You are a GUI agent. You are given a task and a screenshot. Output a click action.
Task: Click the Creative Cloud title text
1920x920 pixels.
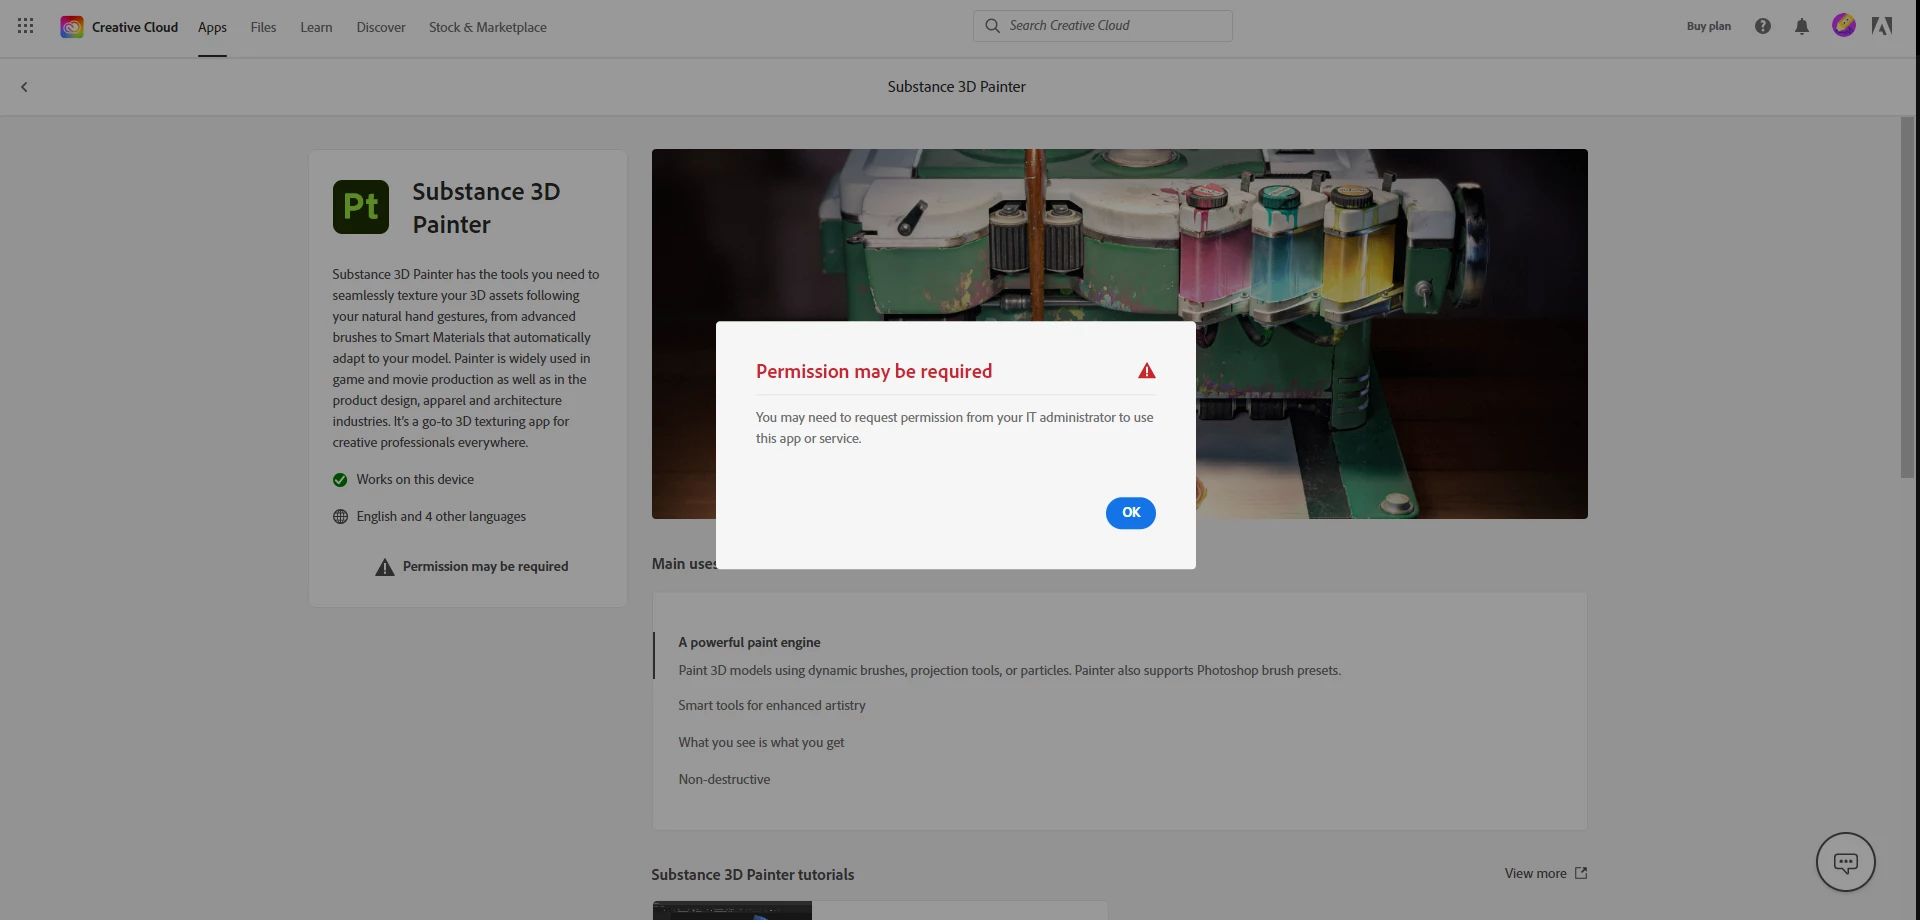pos(135,27)
